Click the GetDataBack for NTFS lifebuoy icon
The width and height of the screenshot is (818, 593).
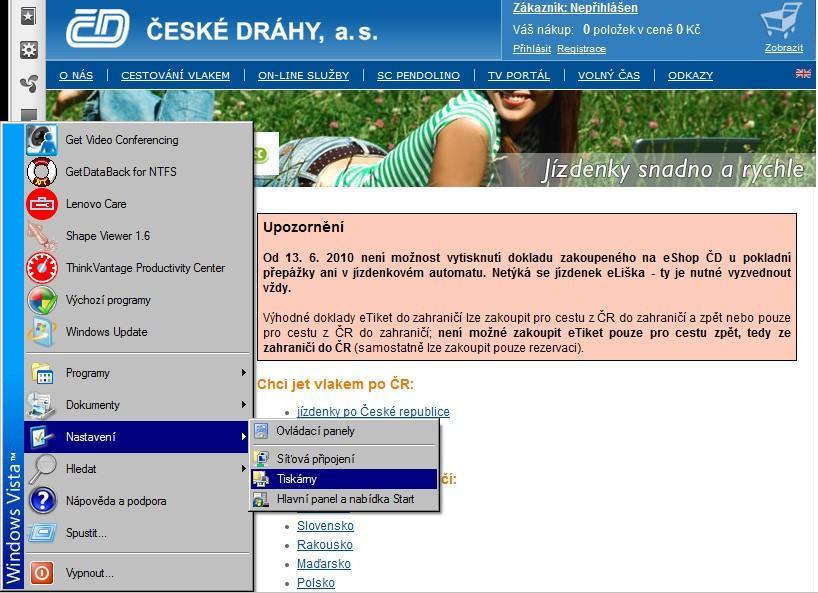pos(42,172)
